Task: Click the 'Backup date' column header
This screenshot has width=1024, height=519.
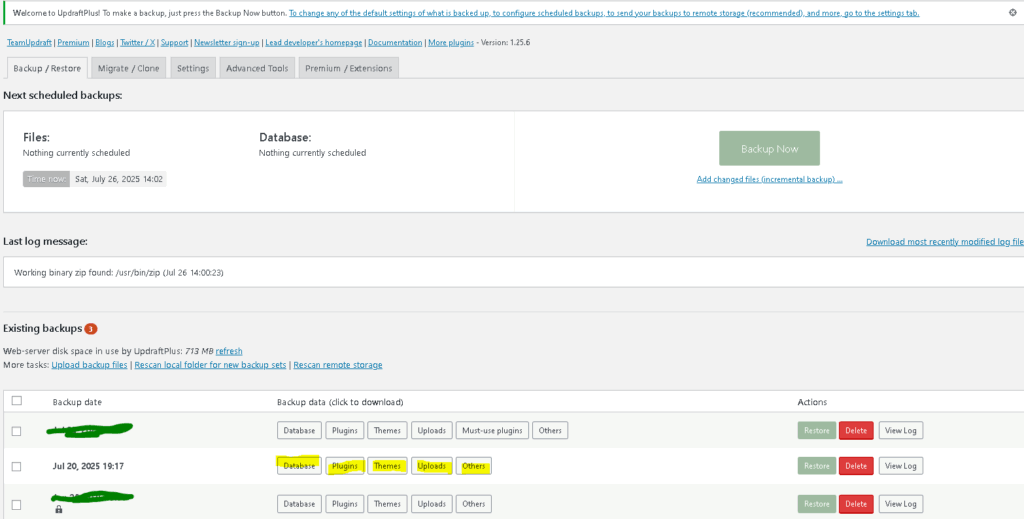Action: click(77, 401)
